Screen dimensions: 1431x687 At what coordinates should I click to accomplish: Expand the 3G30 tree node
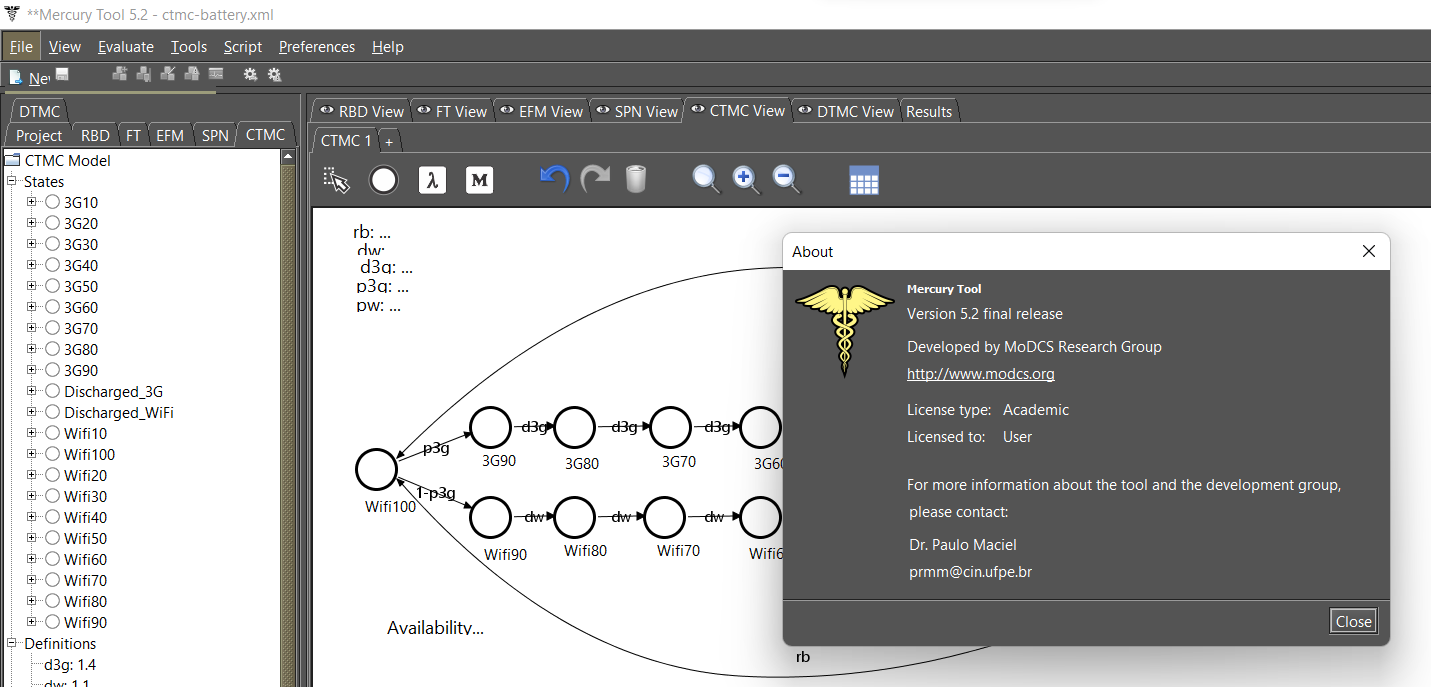pos(32,244)
